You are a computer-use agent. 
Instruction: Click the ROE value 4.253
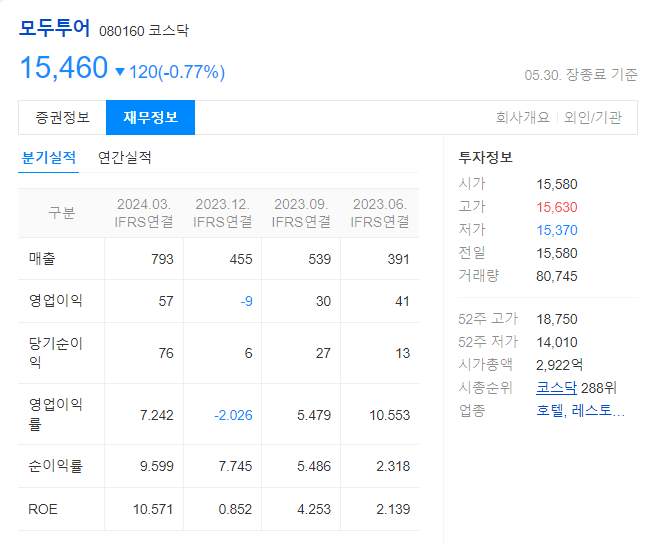click(314, 509)
